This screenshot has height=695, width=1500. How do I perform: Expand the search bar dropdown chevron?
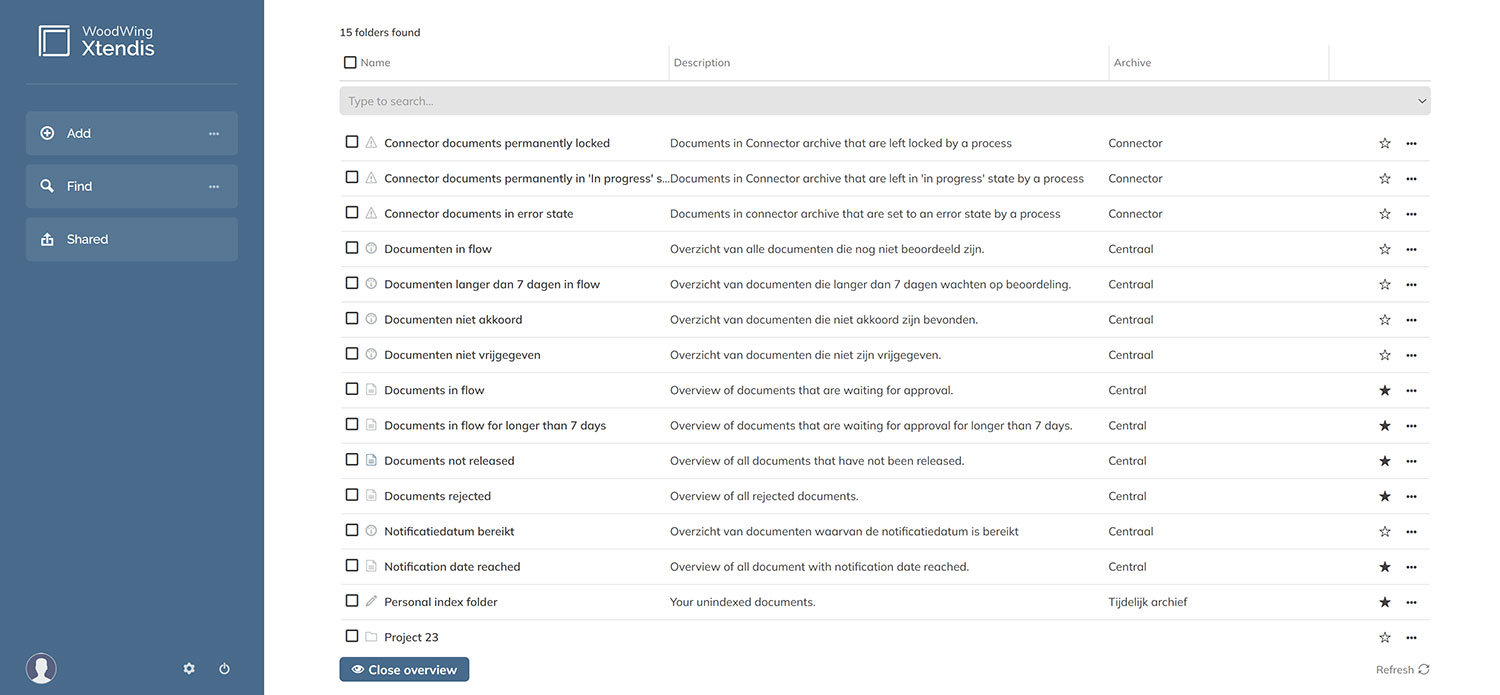pyautogui.click(x=1421, y=100)
